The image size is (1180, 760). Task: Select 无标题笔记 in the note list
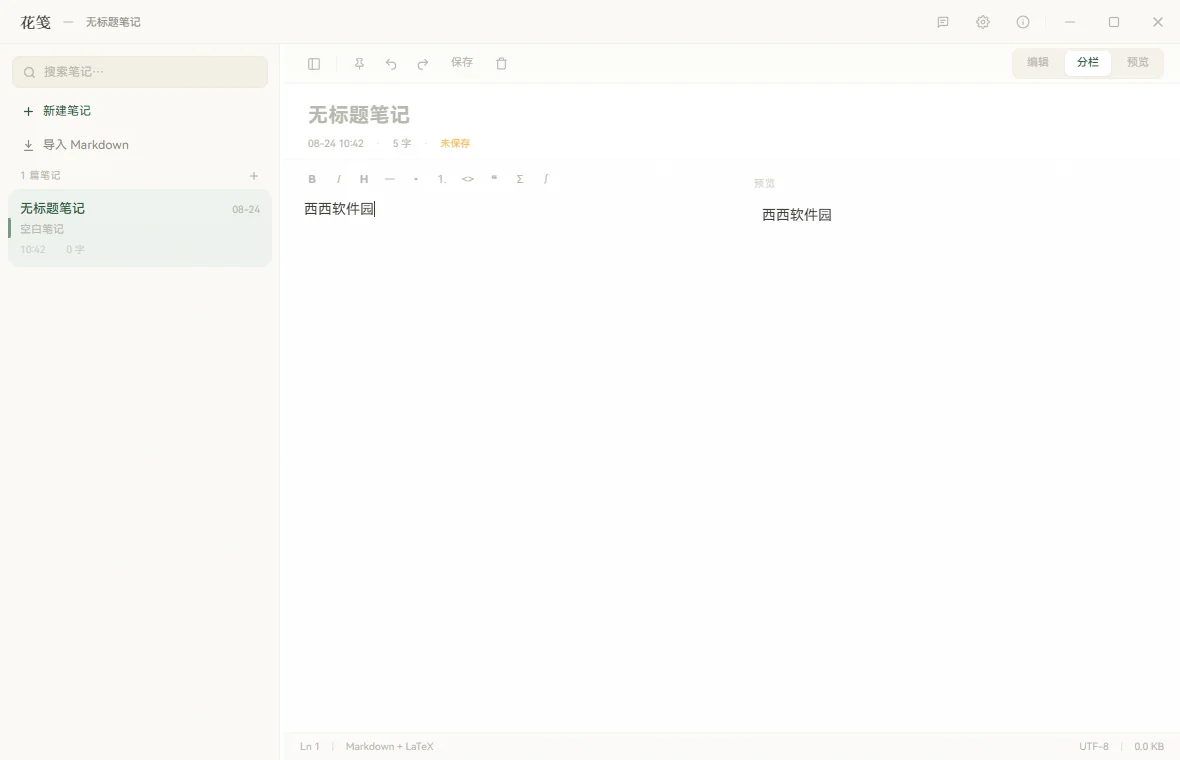click(140, 228)
